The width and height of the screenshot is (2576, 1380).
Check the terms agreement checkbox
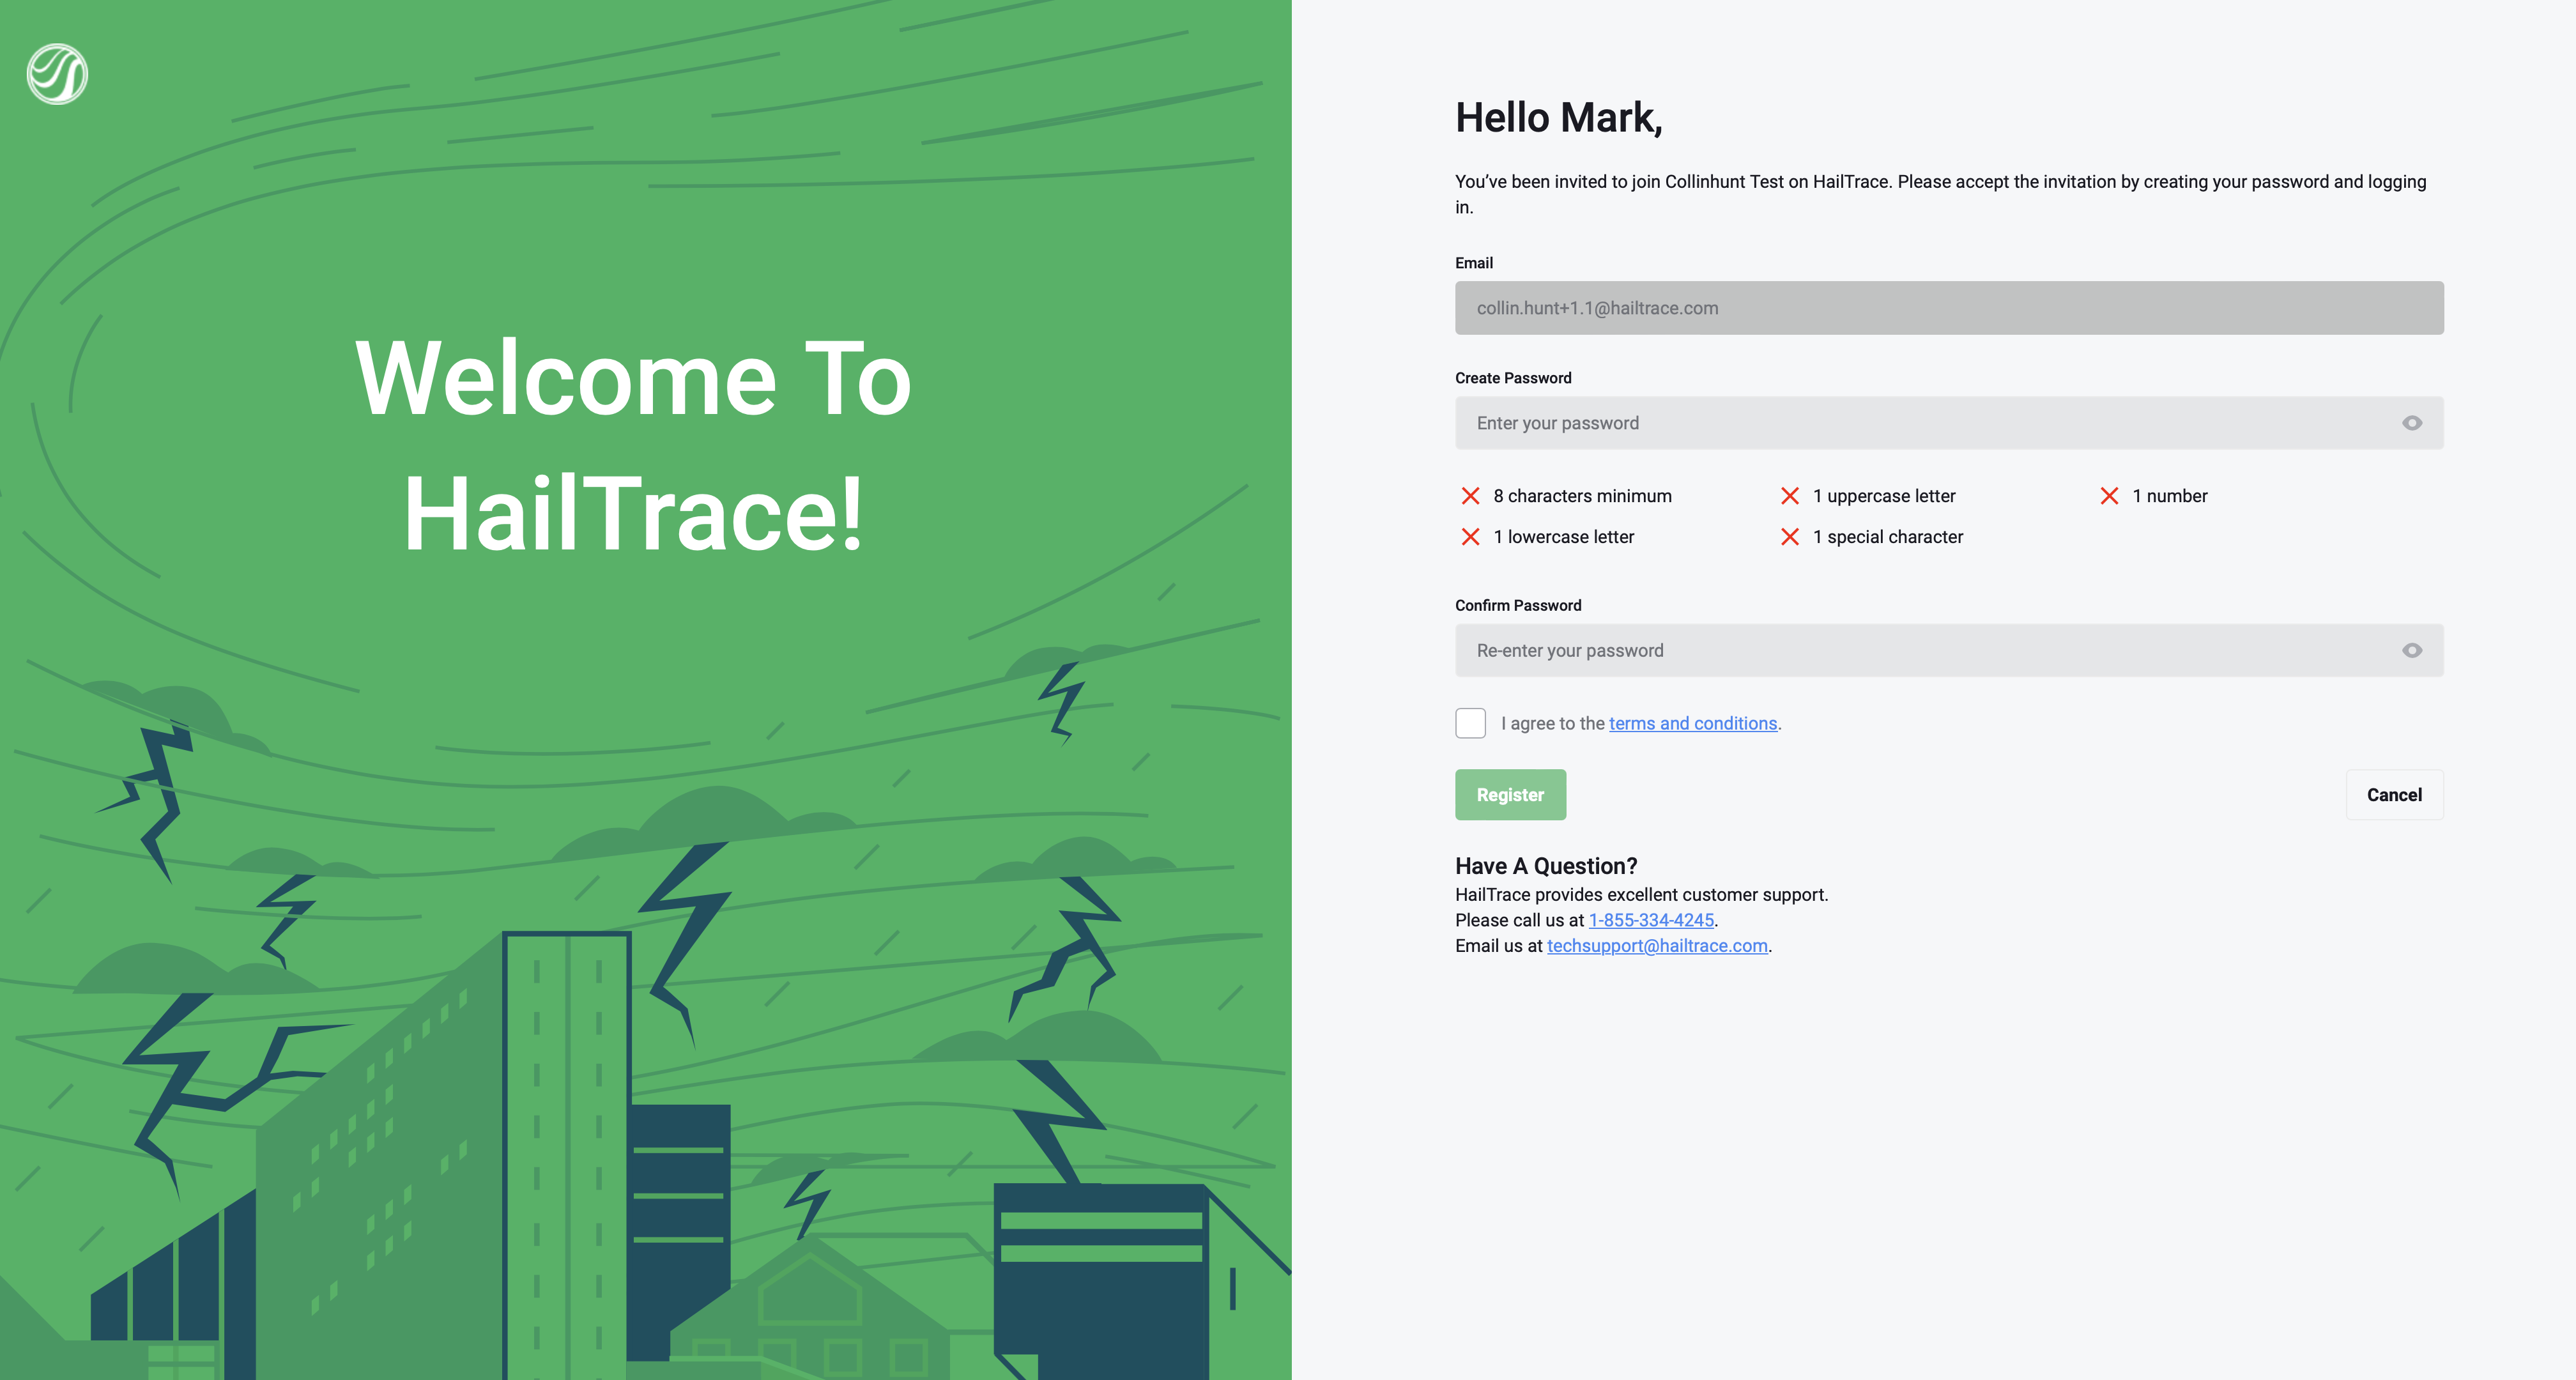pos(1470,723)
